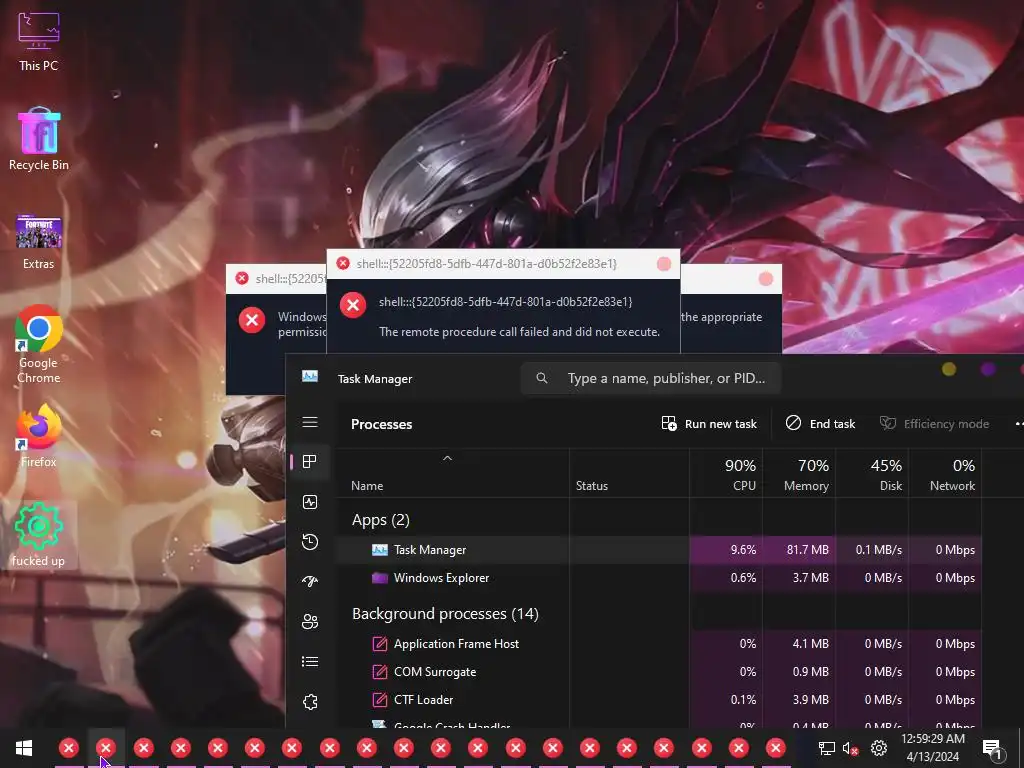Image resolution: width=1024 pixels, height=768 pixels.
Task: Open the gear shortcut named 'fucked up'
Action: click(x=39, y=535)
